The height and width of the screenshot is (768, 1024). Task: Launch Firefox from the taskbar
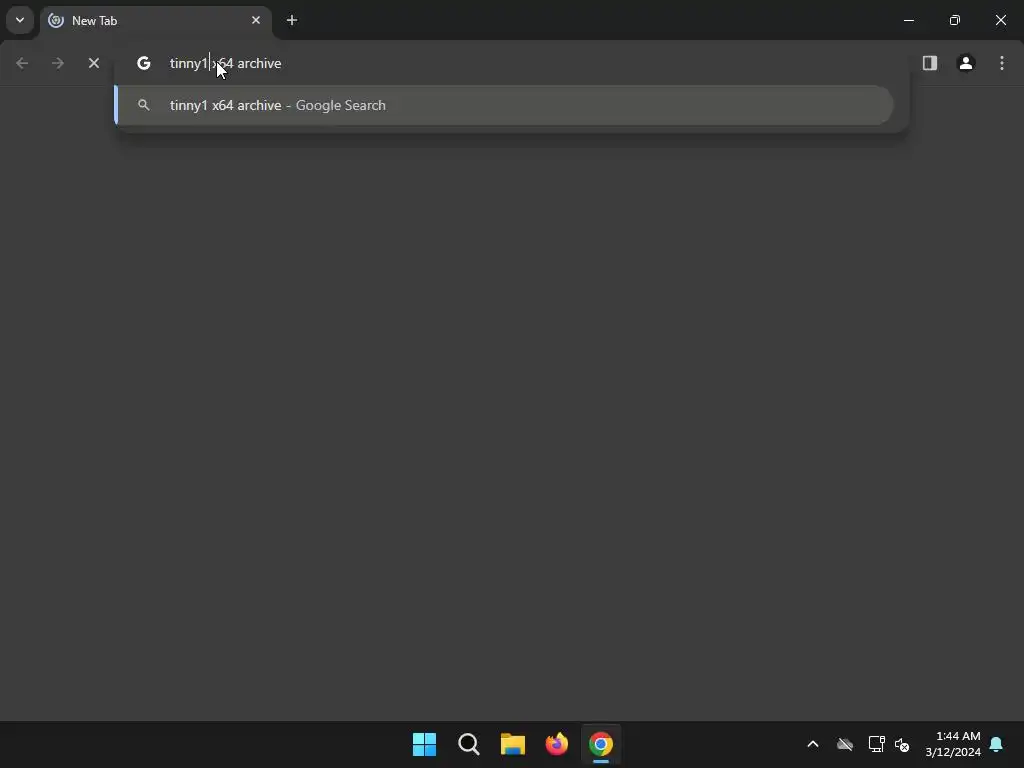pos(557,744)
